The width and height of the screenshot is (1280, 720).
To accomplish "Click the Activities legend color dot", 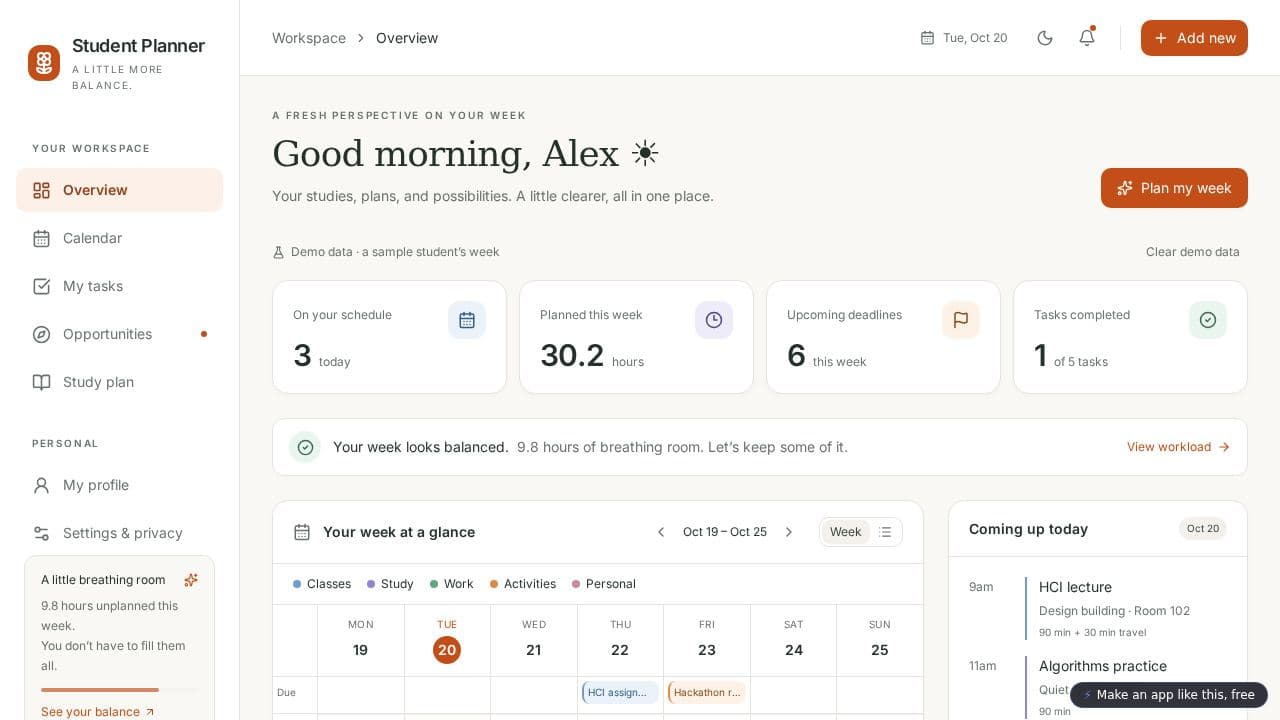I will pyautogui.click(x=494, y=584).
